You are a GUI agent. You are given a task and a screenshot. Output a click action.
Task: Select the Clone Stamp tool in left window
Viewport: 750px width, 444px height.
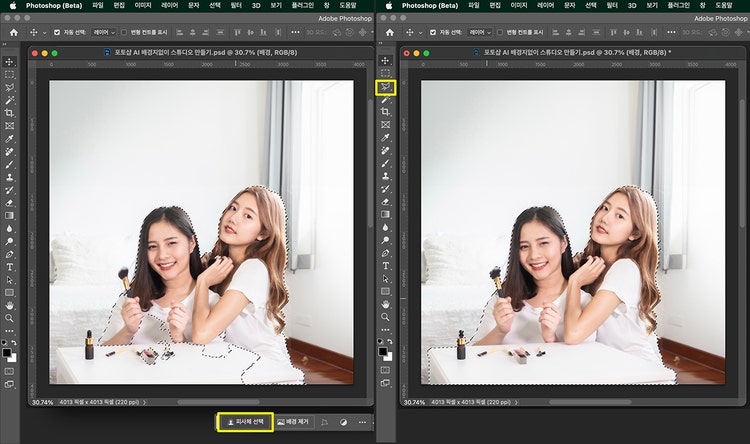(x=9, y=177)
